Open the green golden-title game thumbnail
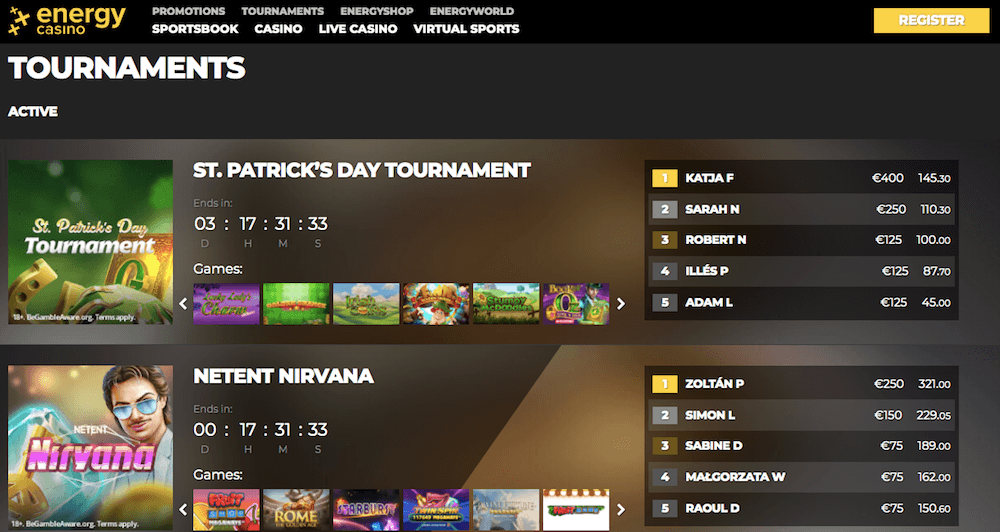1000x532 pixels. pyautogui.click(x=297, y=304)
